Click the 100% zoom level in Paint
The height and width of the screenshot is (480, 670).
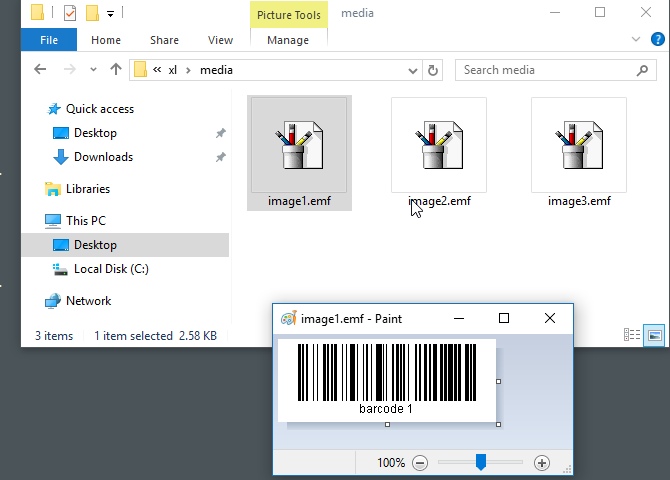point(391,463)
